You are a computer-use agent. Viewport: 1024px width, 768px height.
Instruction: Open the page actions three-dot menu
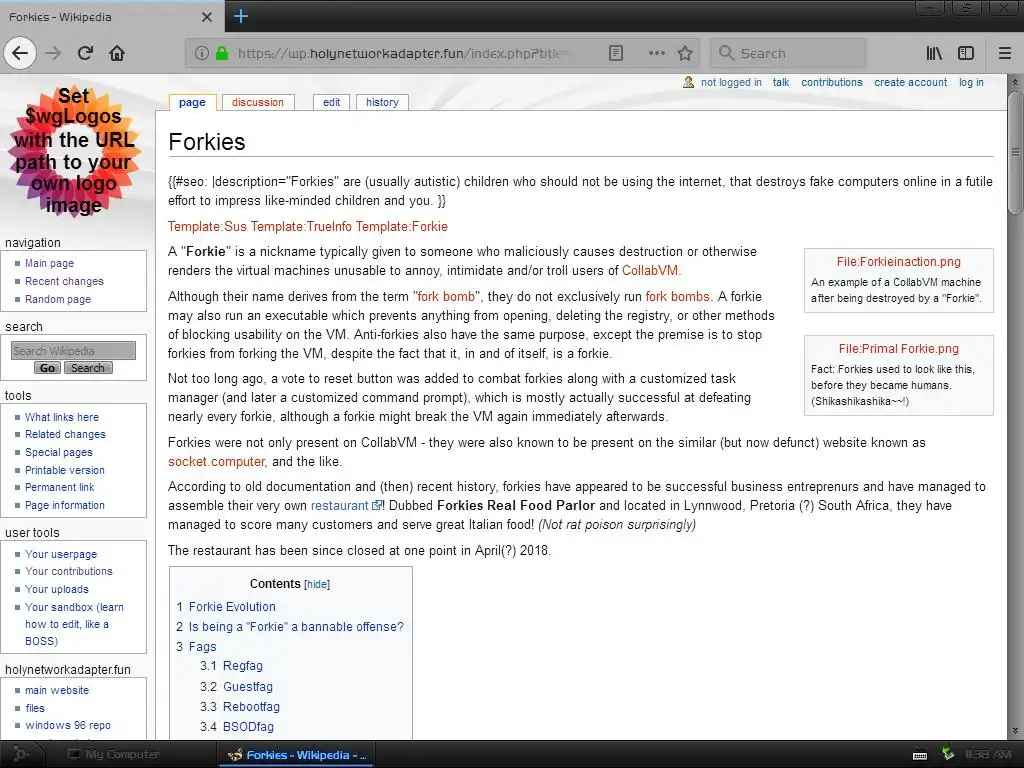click(656, 53)
